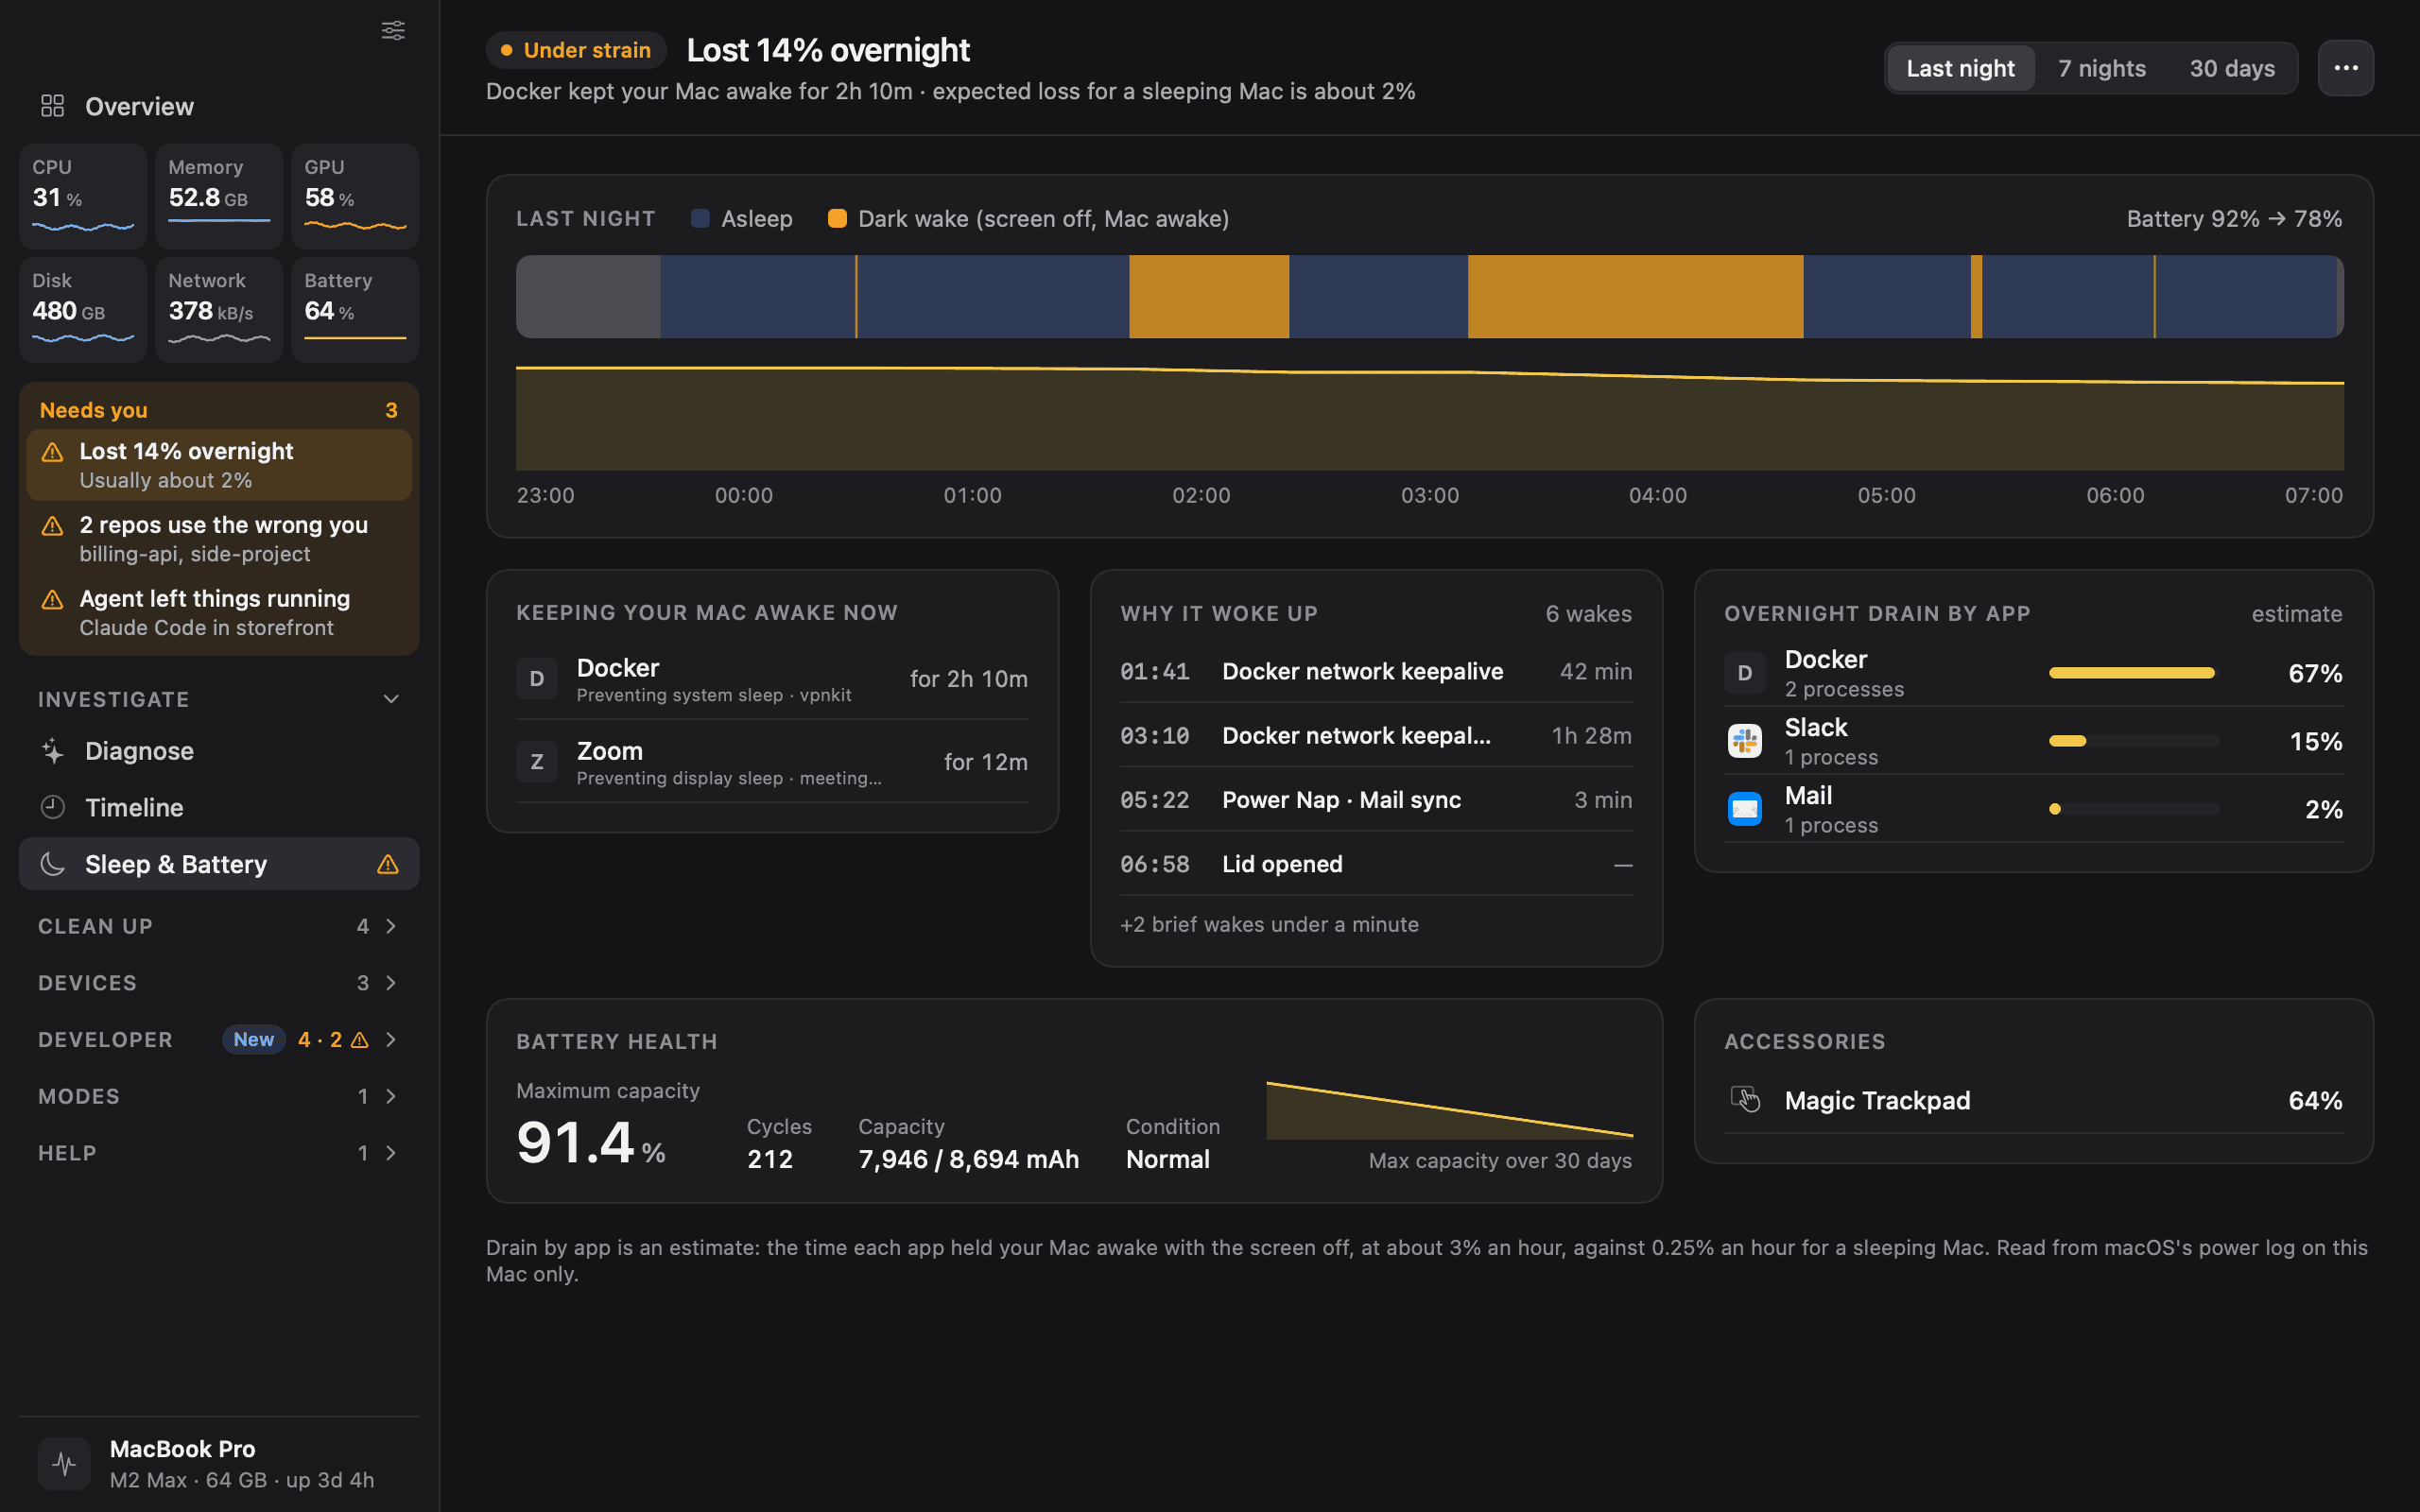Open the 2 repos use the wrong you alert
Screen dimensions: 2420x1512
(219, 539)
